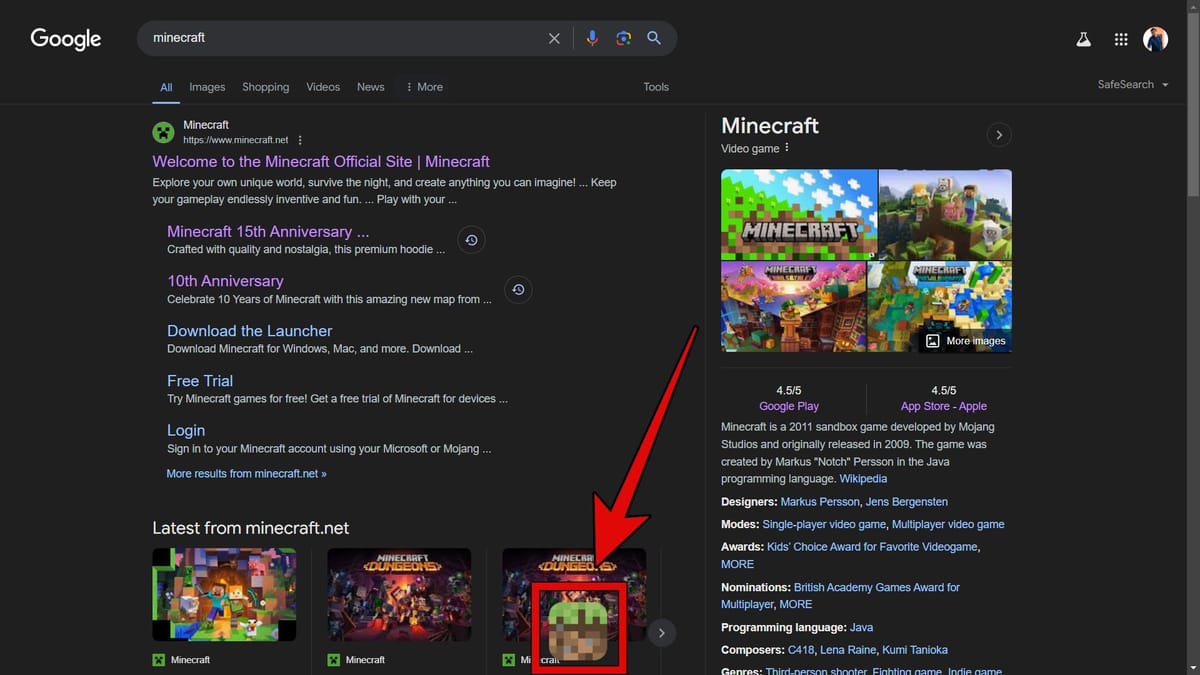Open Multiplayer video game link

(x=948, y=524)
